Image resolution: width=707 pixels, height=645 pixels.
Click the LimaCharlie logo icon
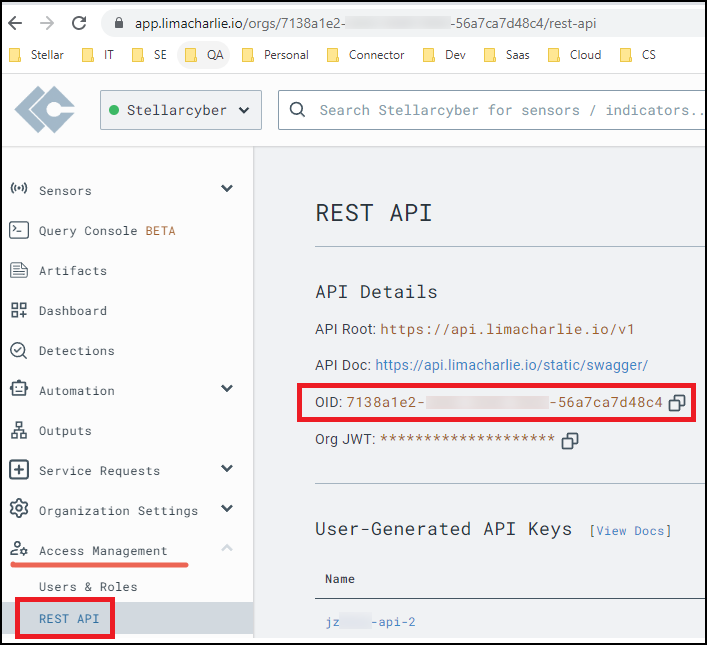point(45,110)
